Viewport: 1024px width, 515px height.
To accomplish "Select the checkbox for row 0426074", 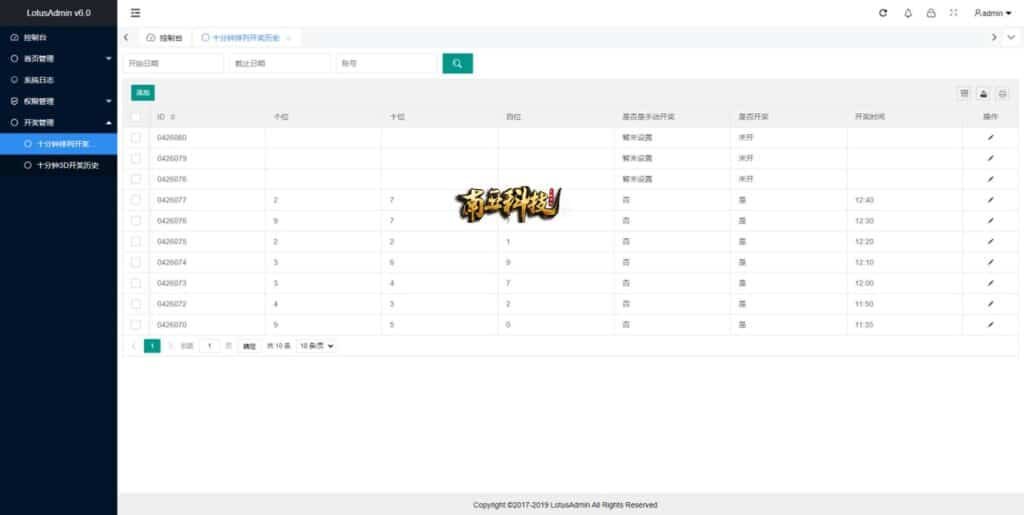I will (136, 262).
